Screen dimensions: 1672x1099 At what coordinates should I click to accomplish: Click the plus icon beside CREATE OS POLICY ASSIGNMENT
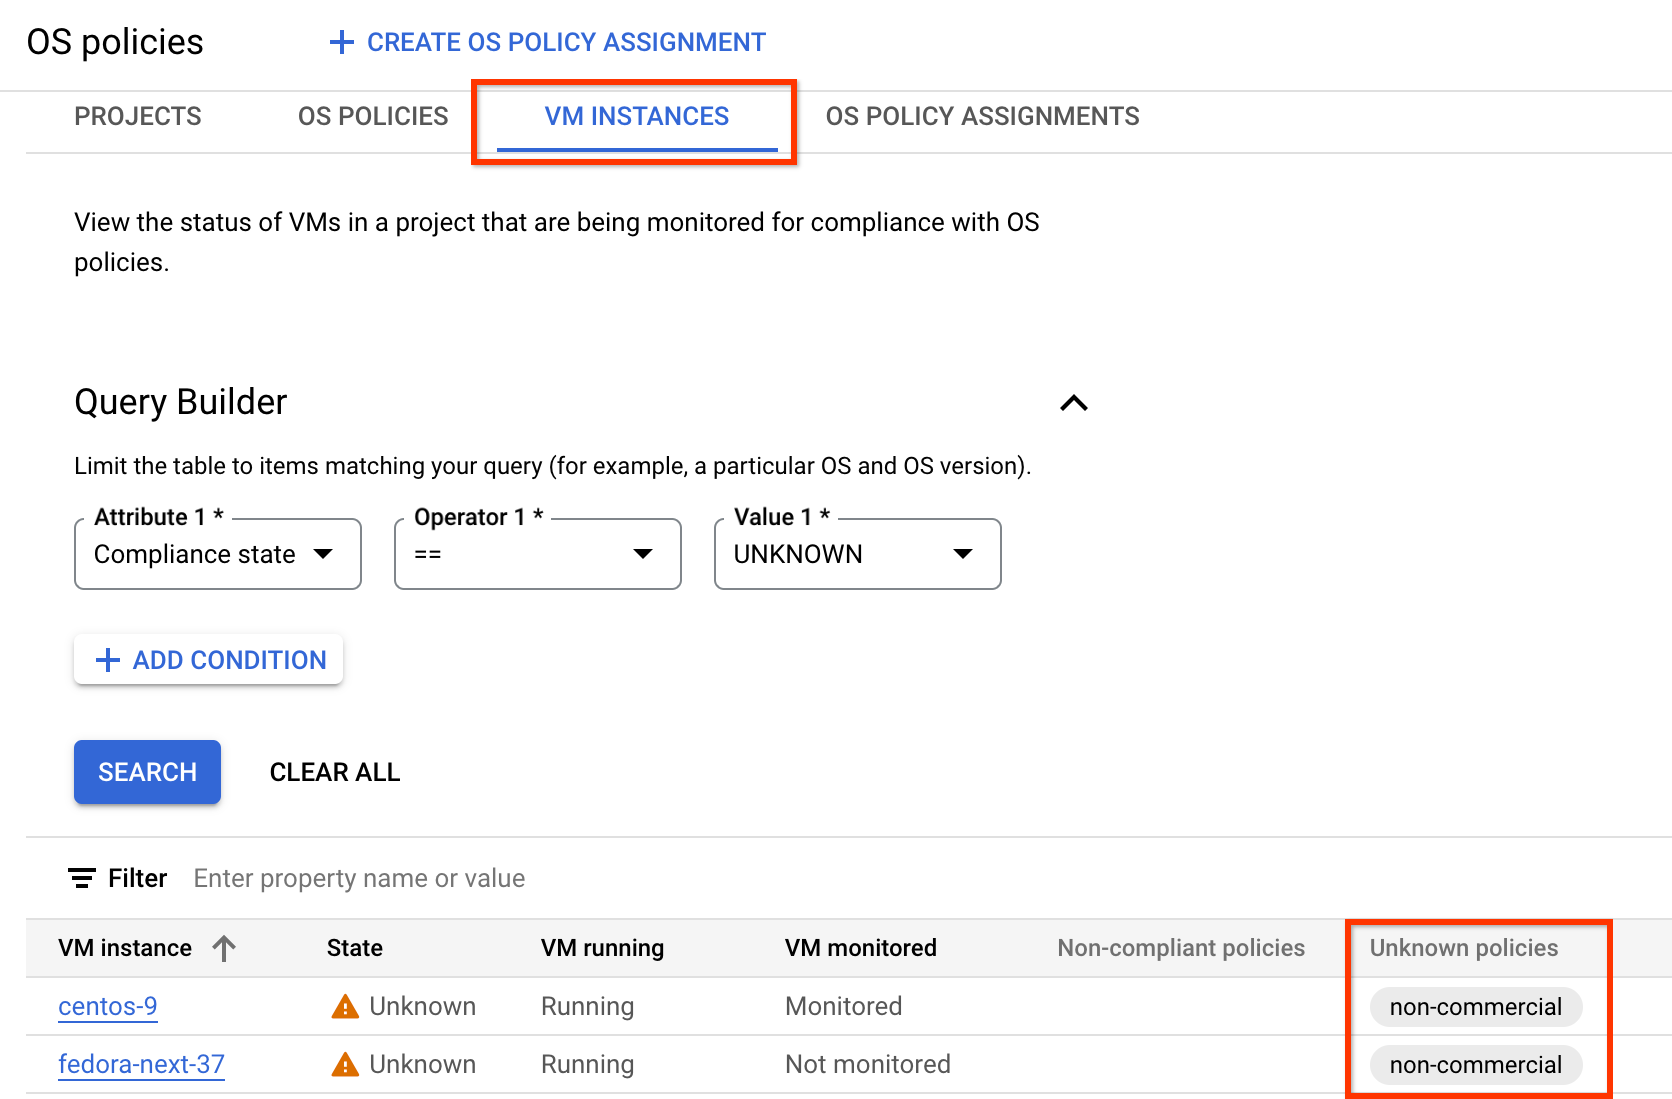click(341, 42)
